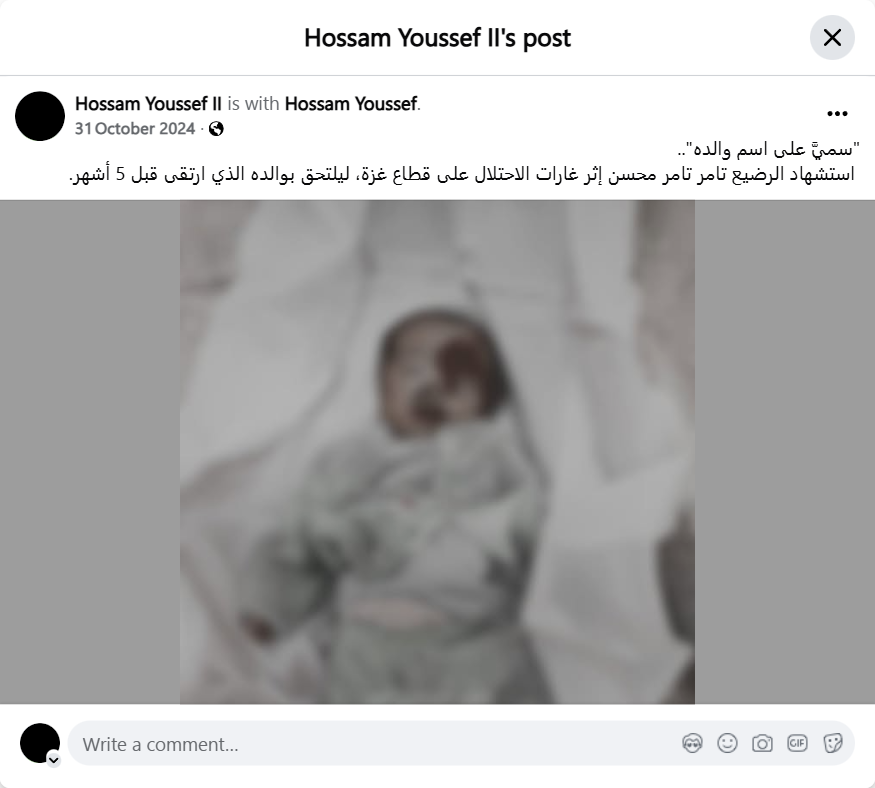Click the dialog title Hossam Youssef II's post
The height and width of the screenshot is (788, 875).
pos(438,38)
